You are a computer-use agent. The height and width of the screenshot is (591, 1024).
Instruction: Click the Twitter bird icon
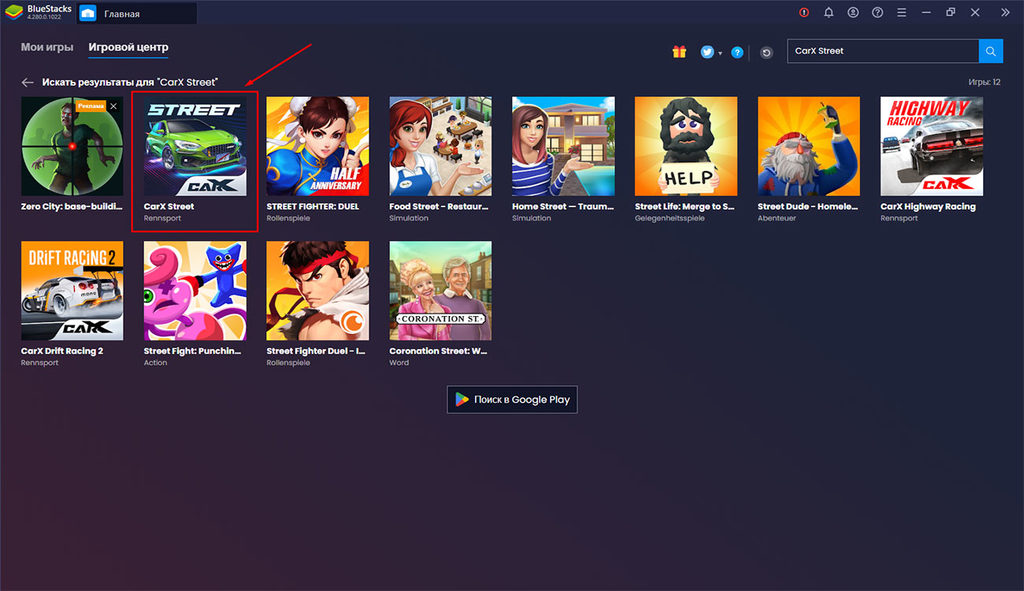[x=707, y=52]
